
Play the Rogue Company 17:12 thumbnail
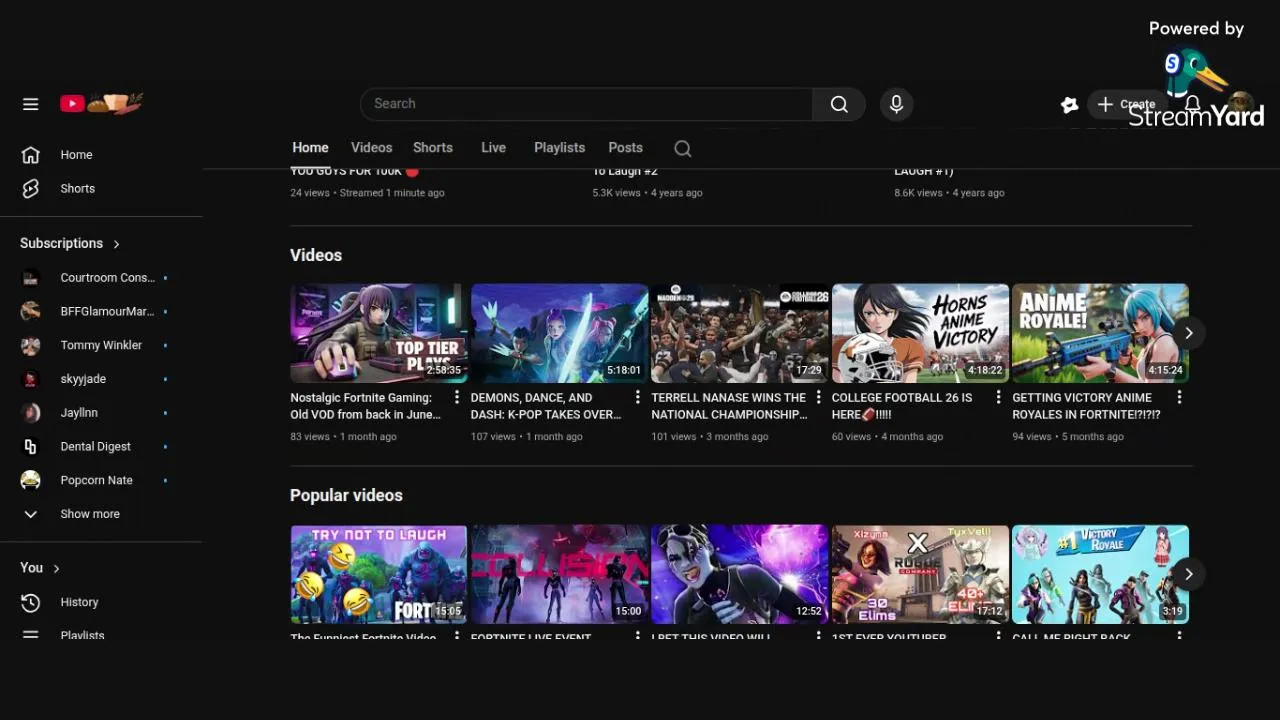[920, 574]
